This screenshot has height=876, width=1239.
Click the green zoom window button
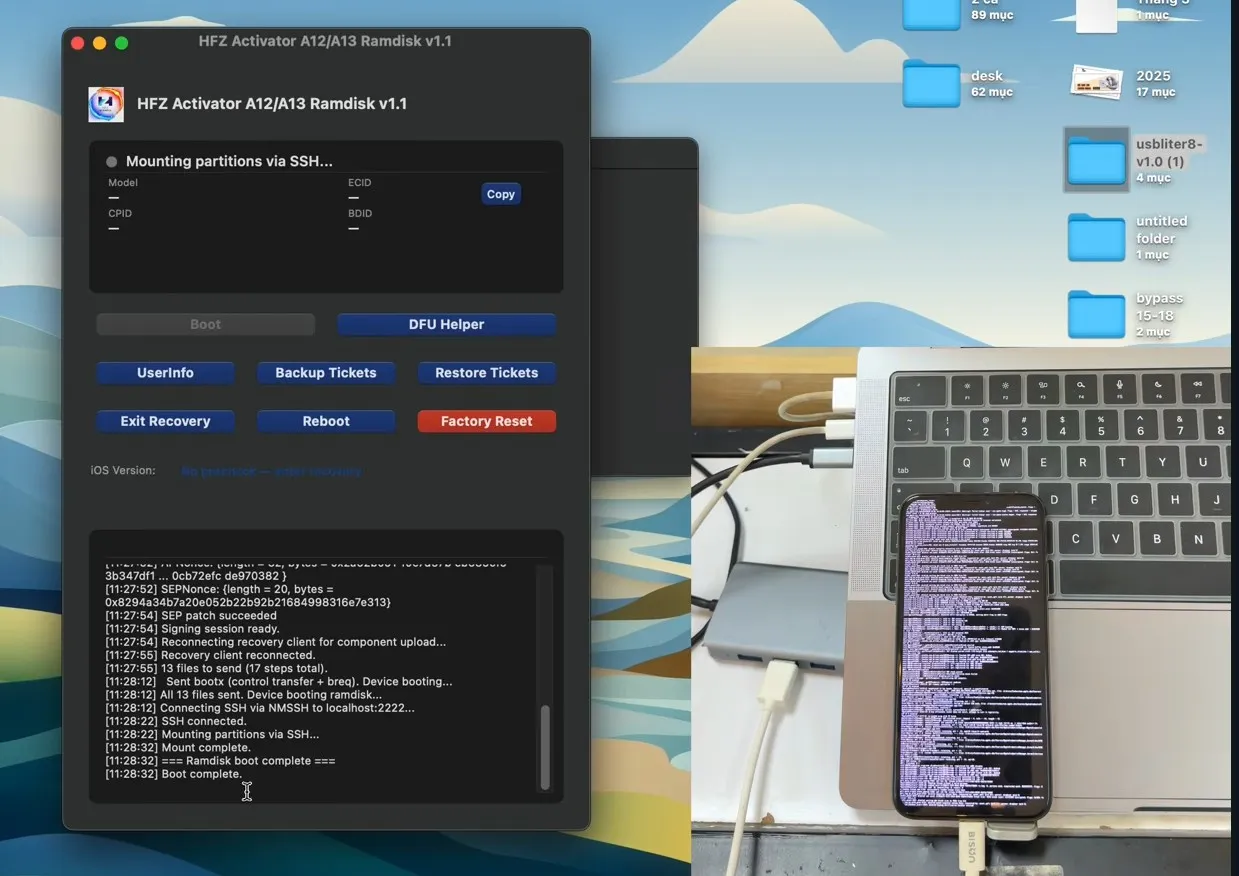pos(122,42)
